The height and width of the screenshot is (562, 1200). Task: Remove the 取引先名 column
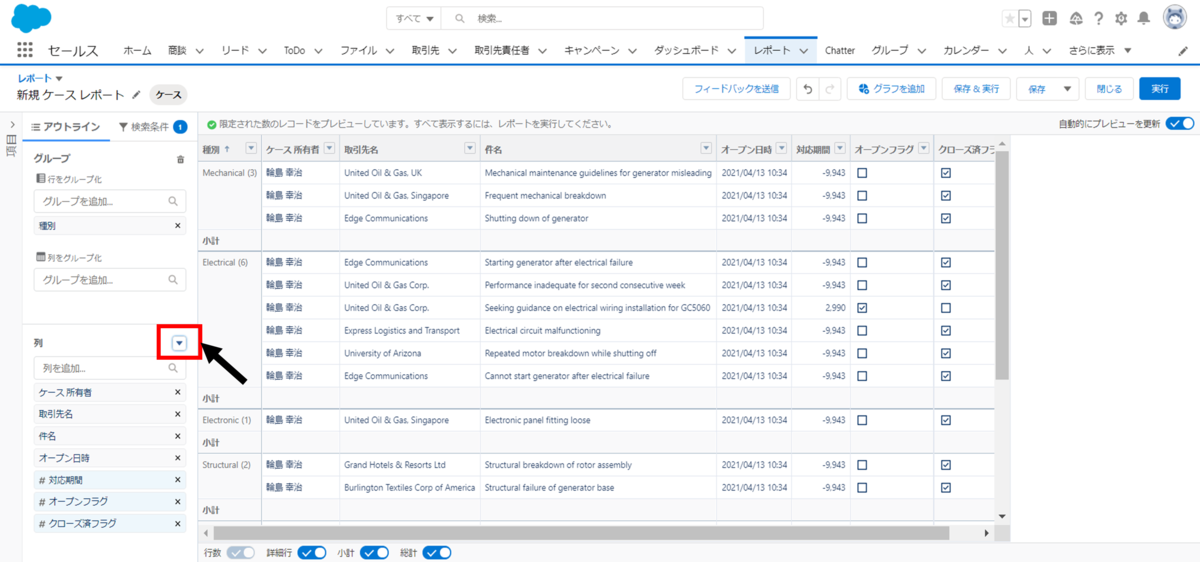[x=177, y=414]
